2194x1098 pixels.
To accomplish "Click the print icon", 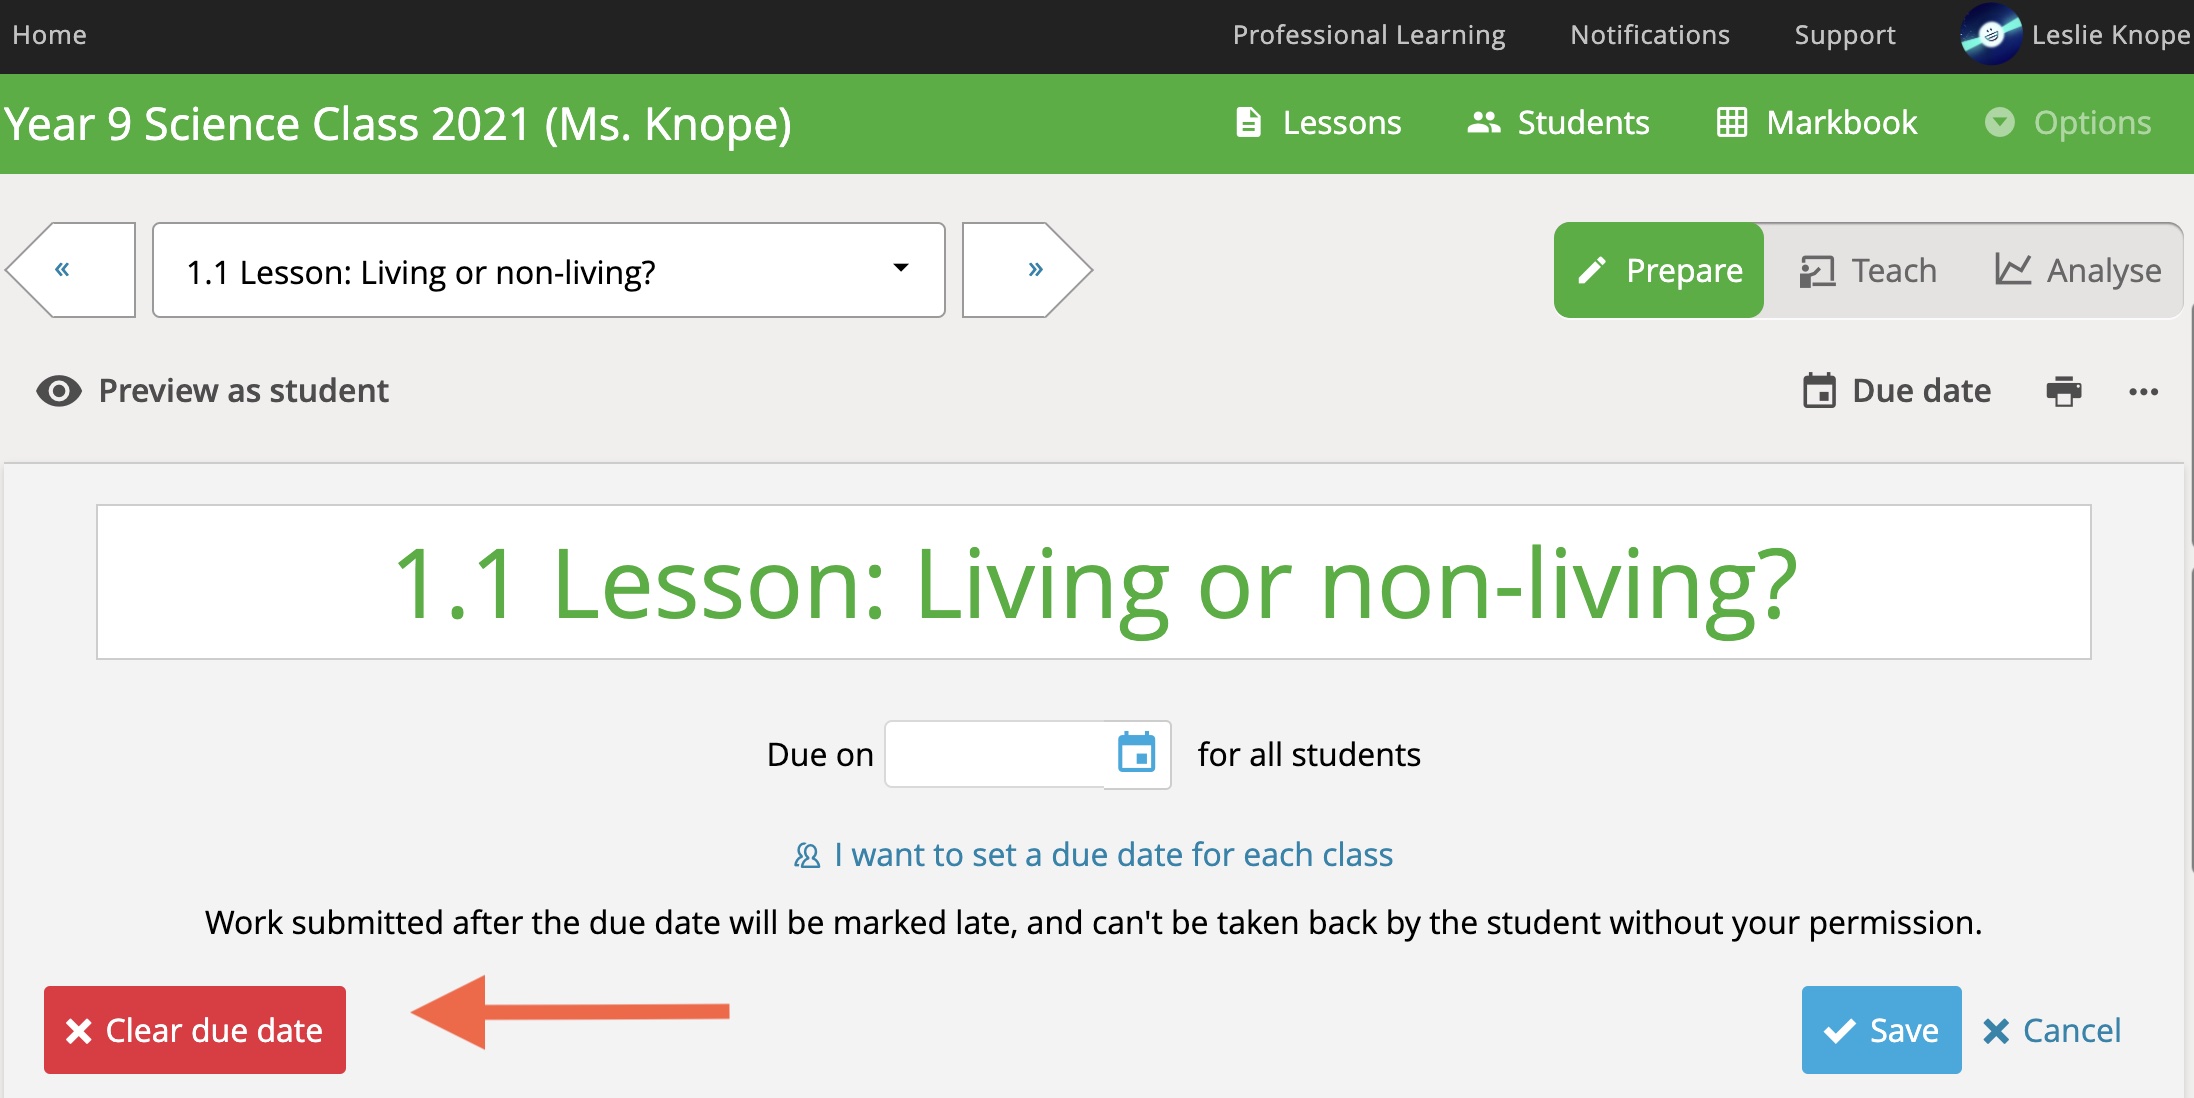I will coord(2064,391).
